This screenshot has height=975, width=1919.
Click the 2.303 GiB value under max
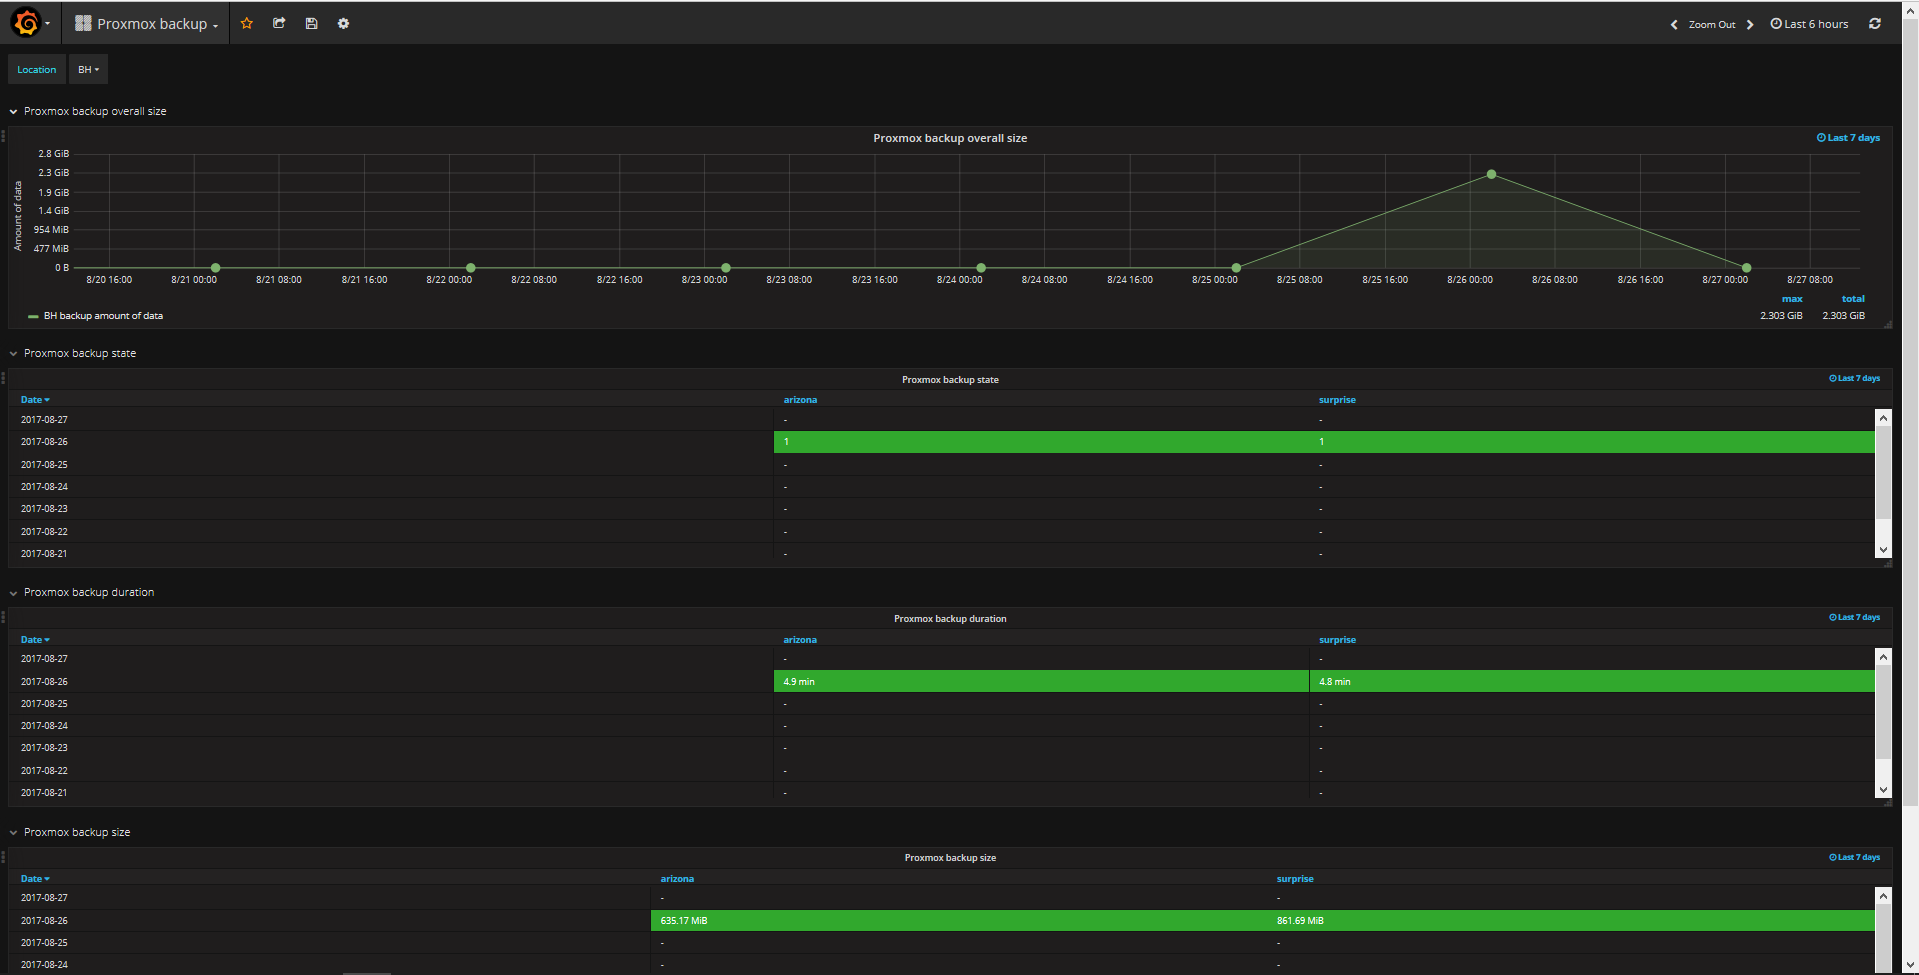coord(1781,316)
